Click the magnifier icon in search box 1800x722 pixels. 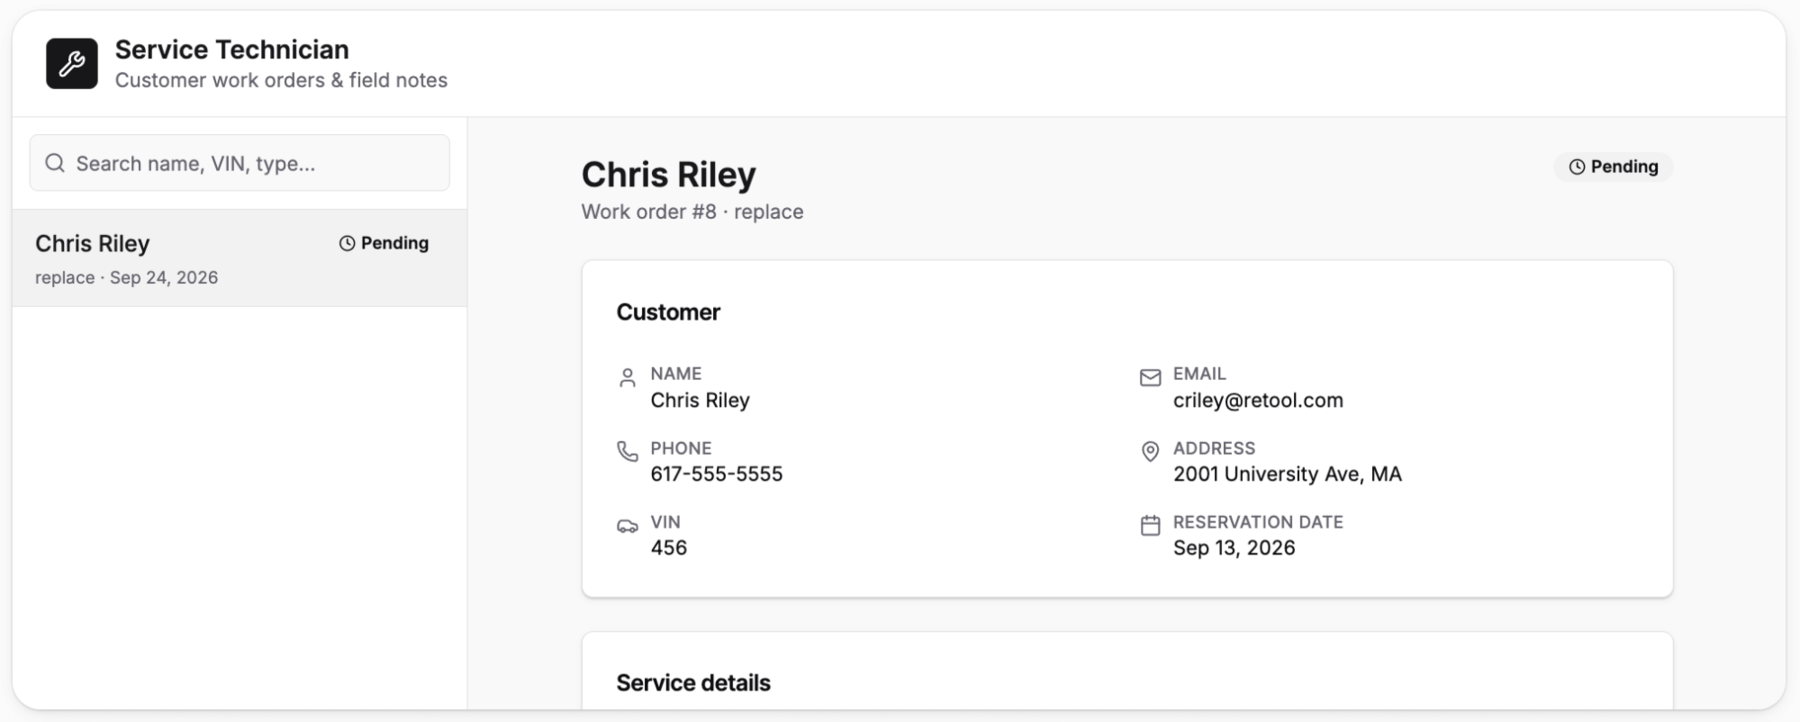point(55,163)
